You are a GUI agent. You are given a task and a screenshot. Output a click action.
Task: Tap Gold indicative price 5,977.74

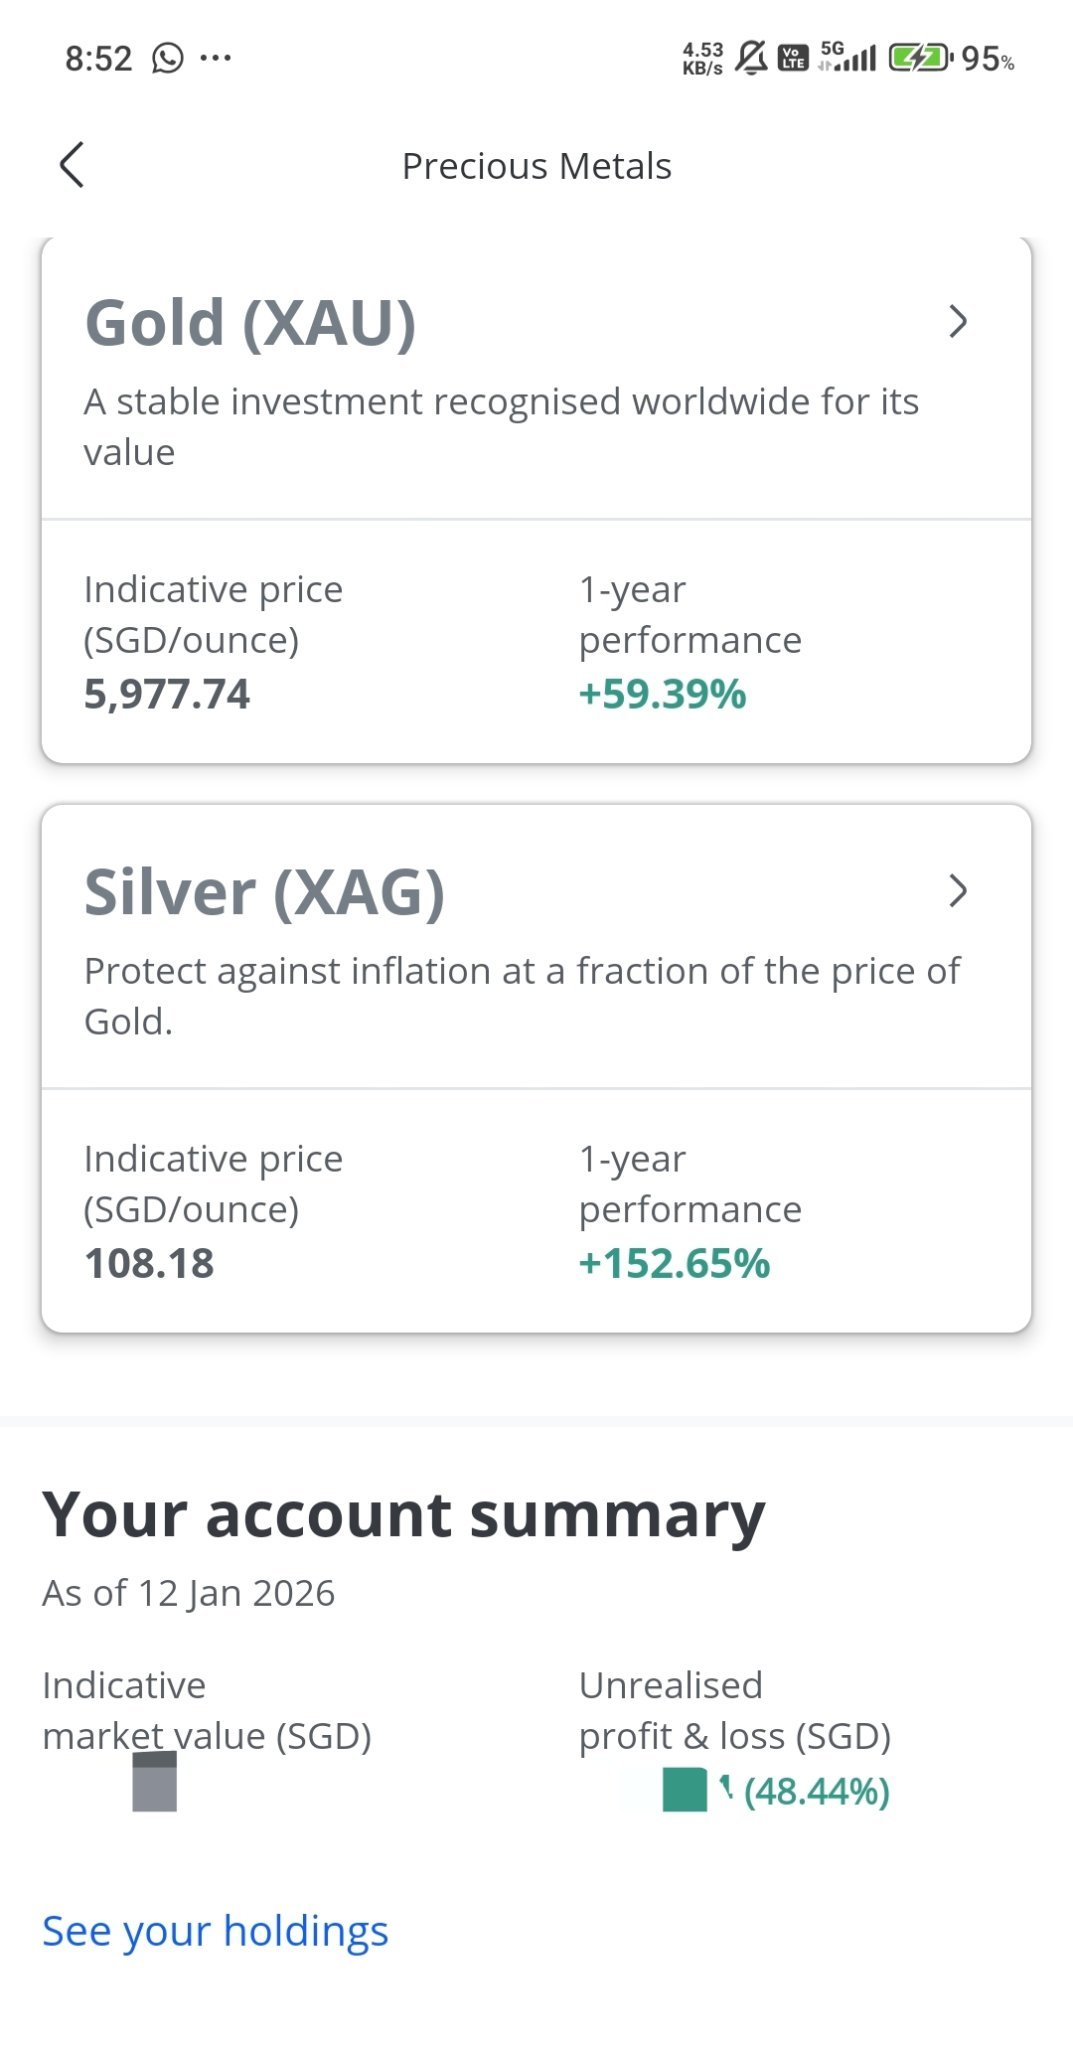point(167,694)
